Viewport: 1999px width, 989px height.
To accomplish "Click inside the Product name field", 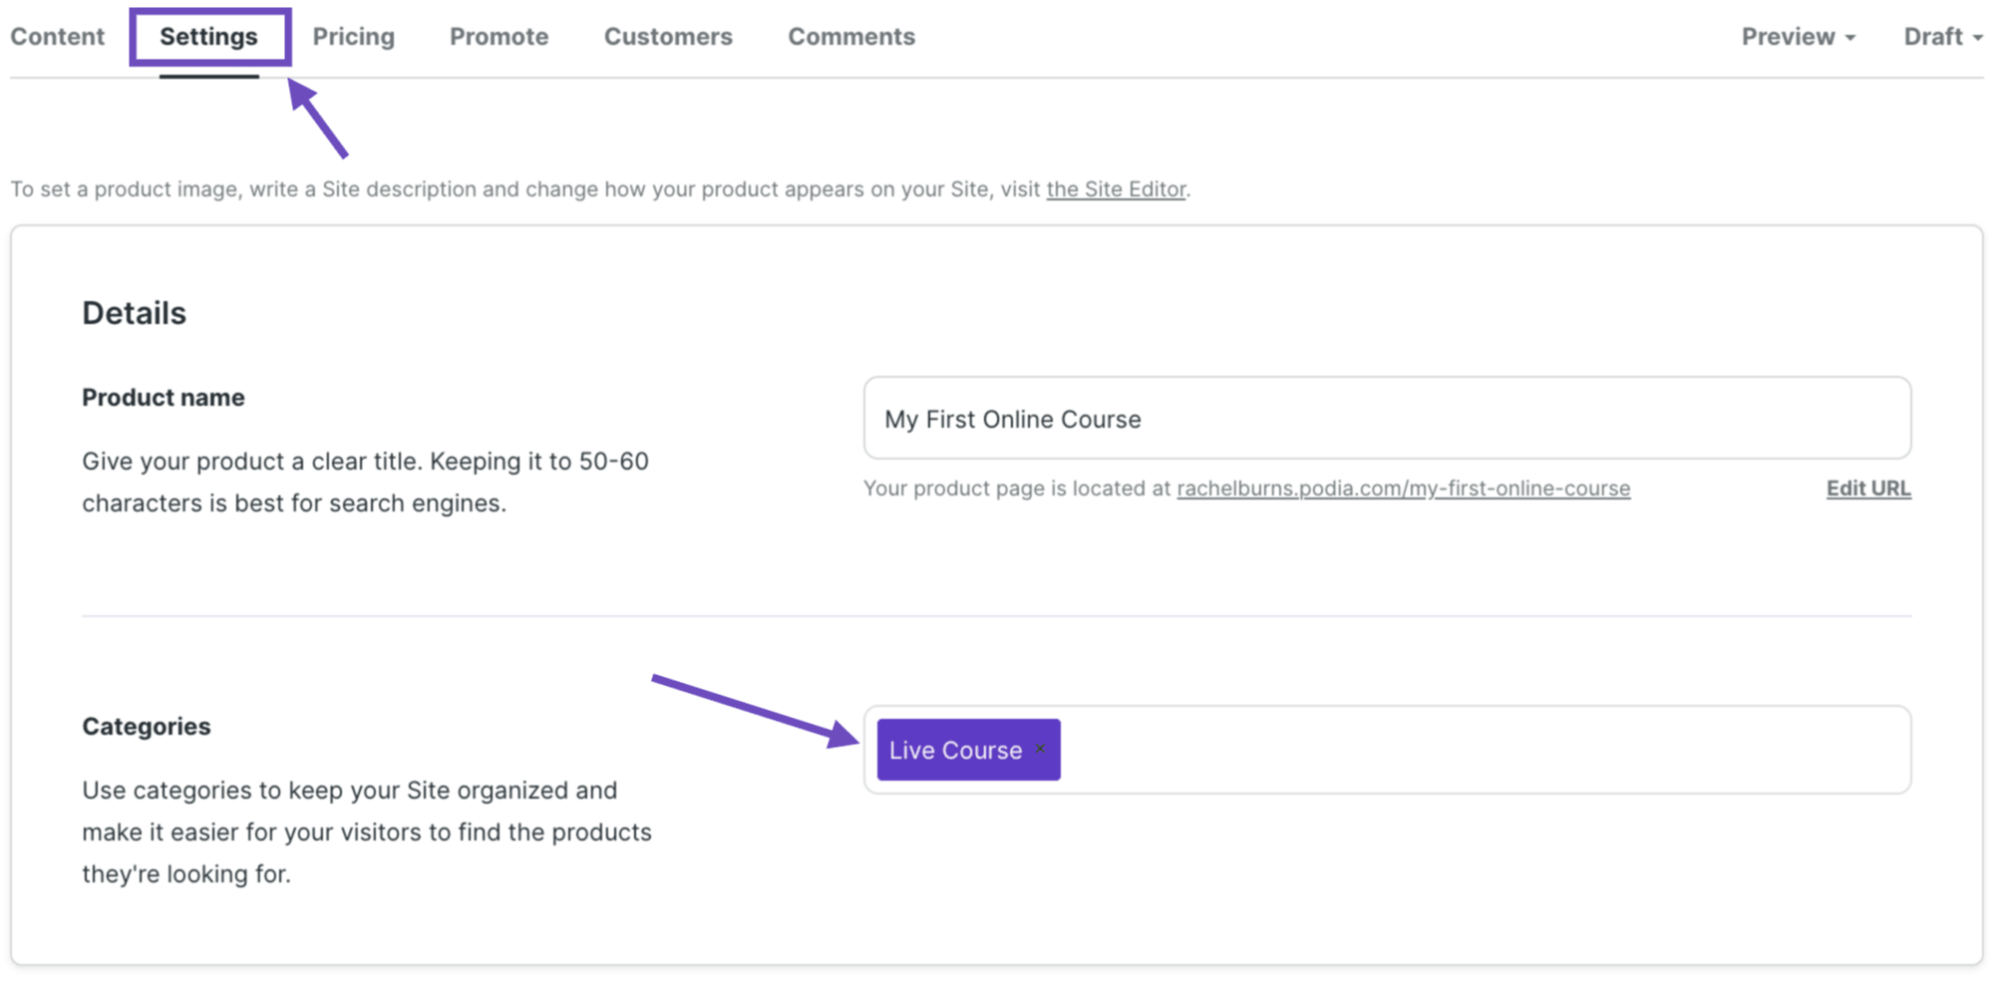I will (1385, 419).
